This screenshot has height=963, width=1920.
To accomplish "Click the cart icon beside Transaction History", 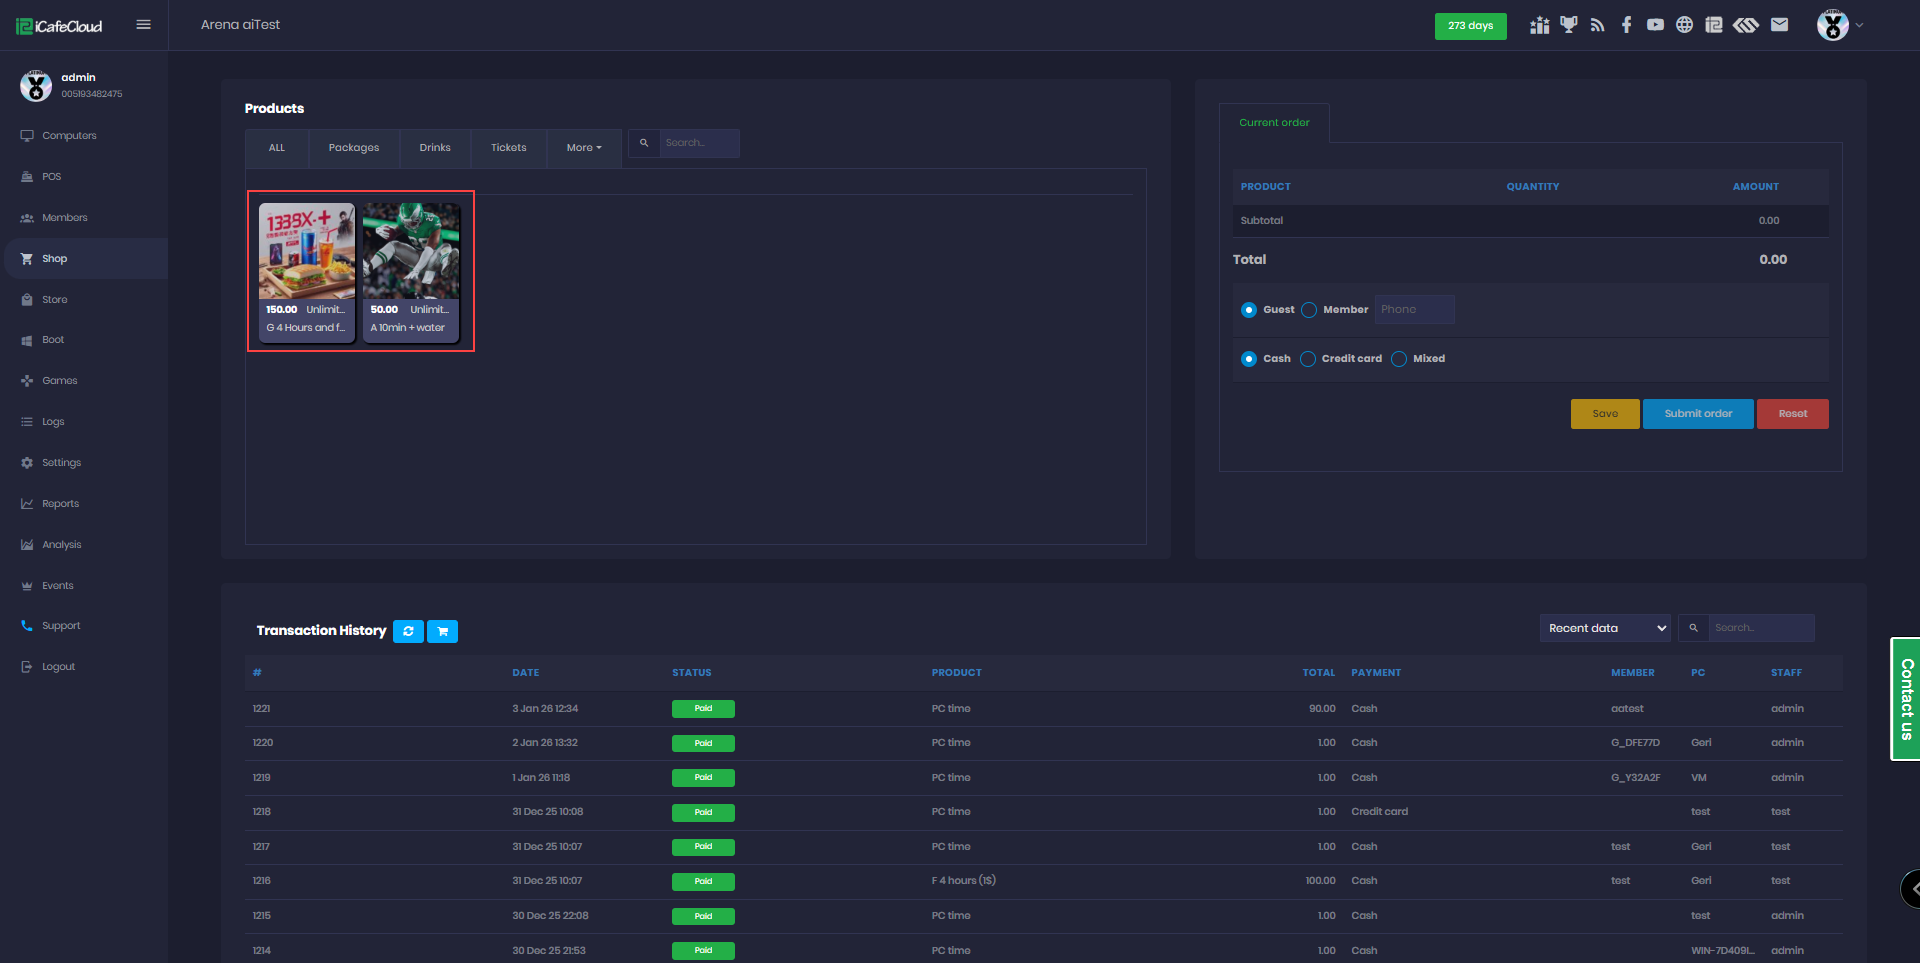I will click(x=442, y=631).
